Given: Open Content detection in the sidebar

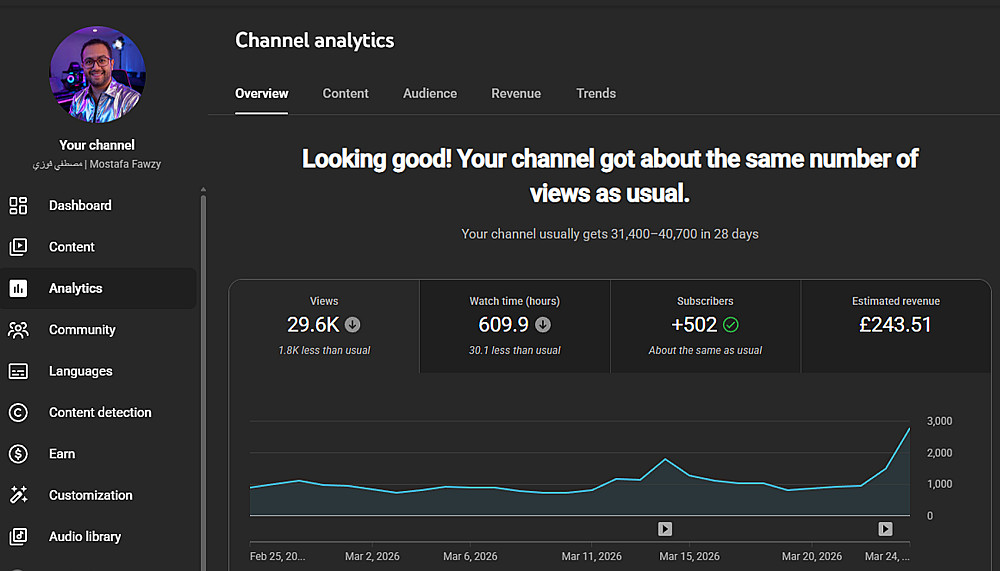Looking at the screenshot, I should [x=98, y=413].
